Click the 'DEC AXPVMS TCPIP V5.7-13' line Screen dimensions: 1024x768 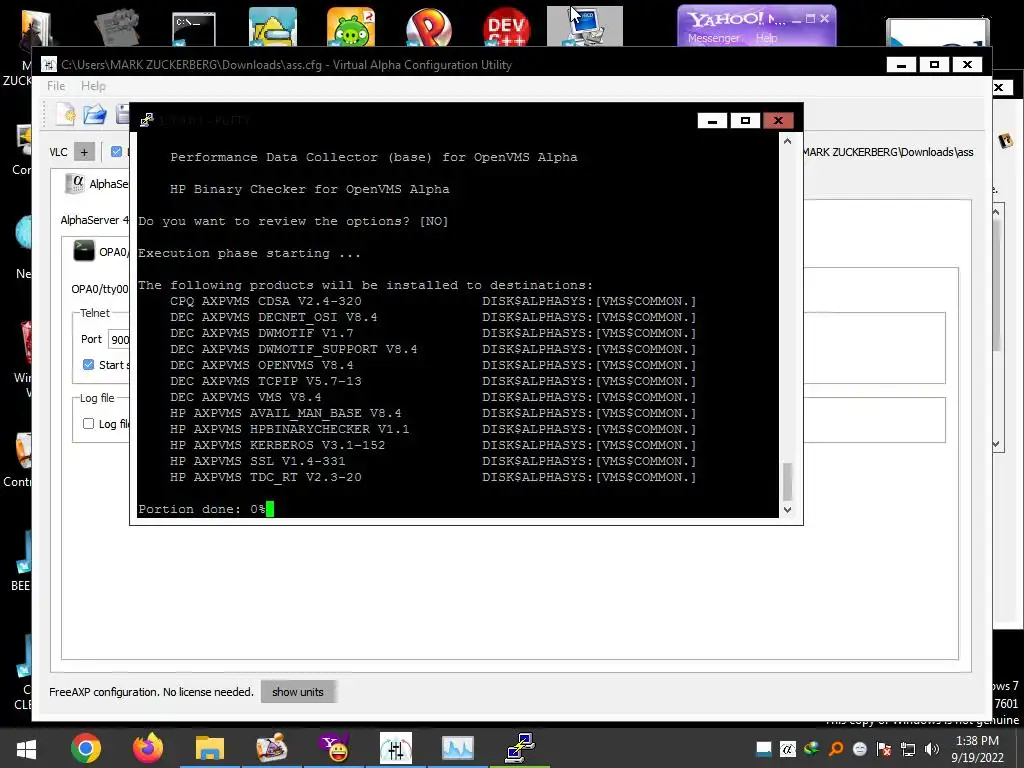(x=266, y=381)
